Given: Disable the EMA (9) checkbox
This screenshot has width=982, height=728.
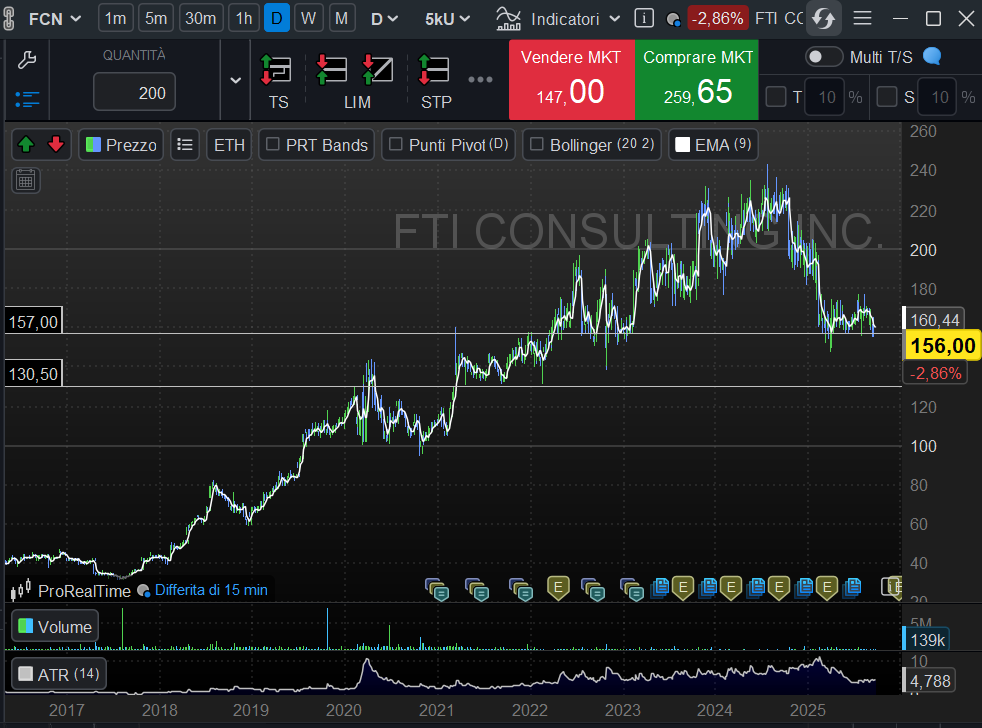Looking at the screenshot, I should [x=682, y=145].
